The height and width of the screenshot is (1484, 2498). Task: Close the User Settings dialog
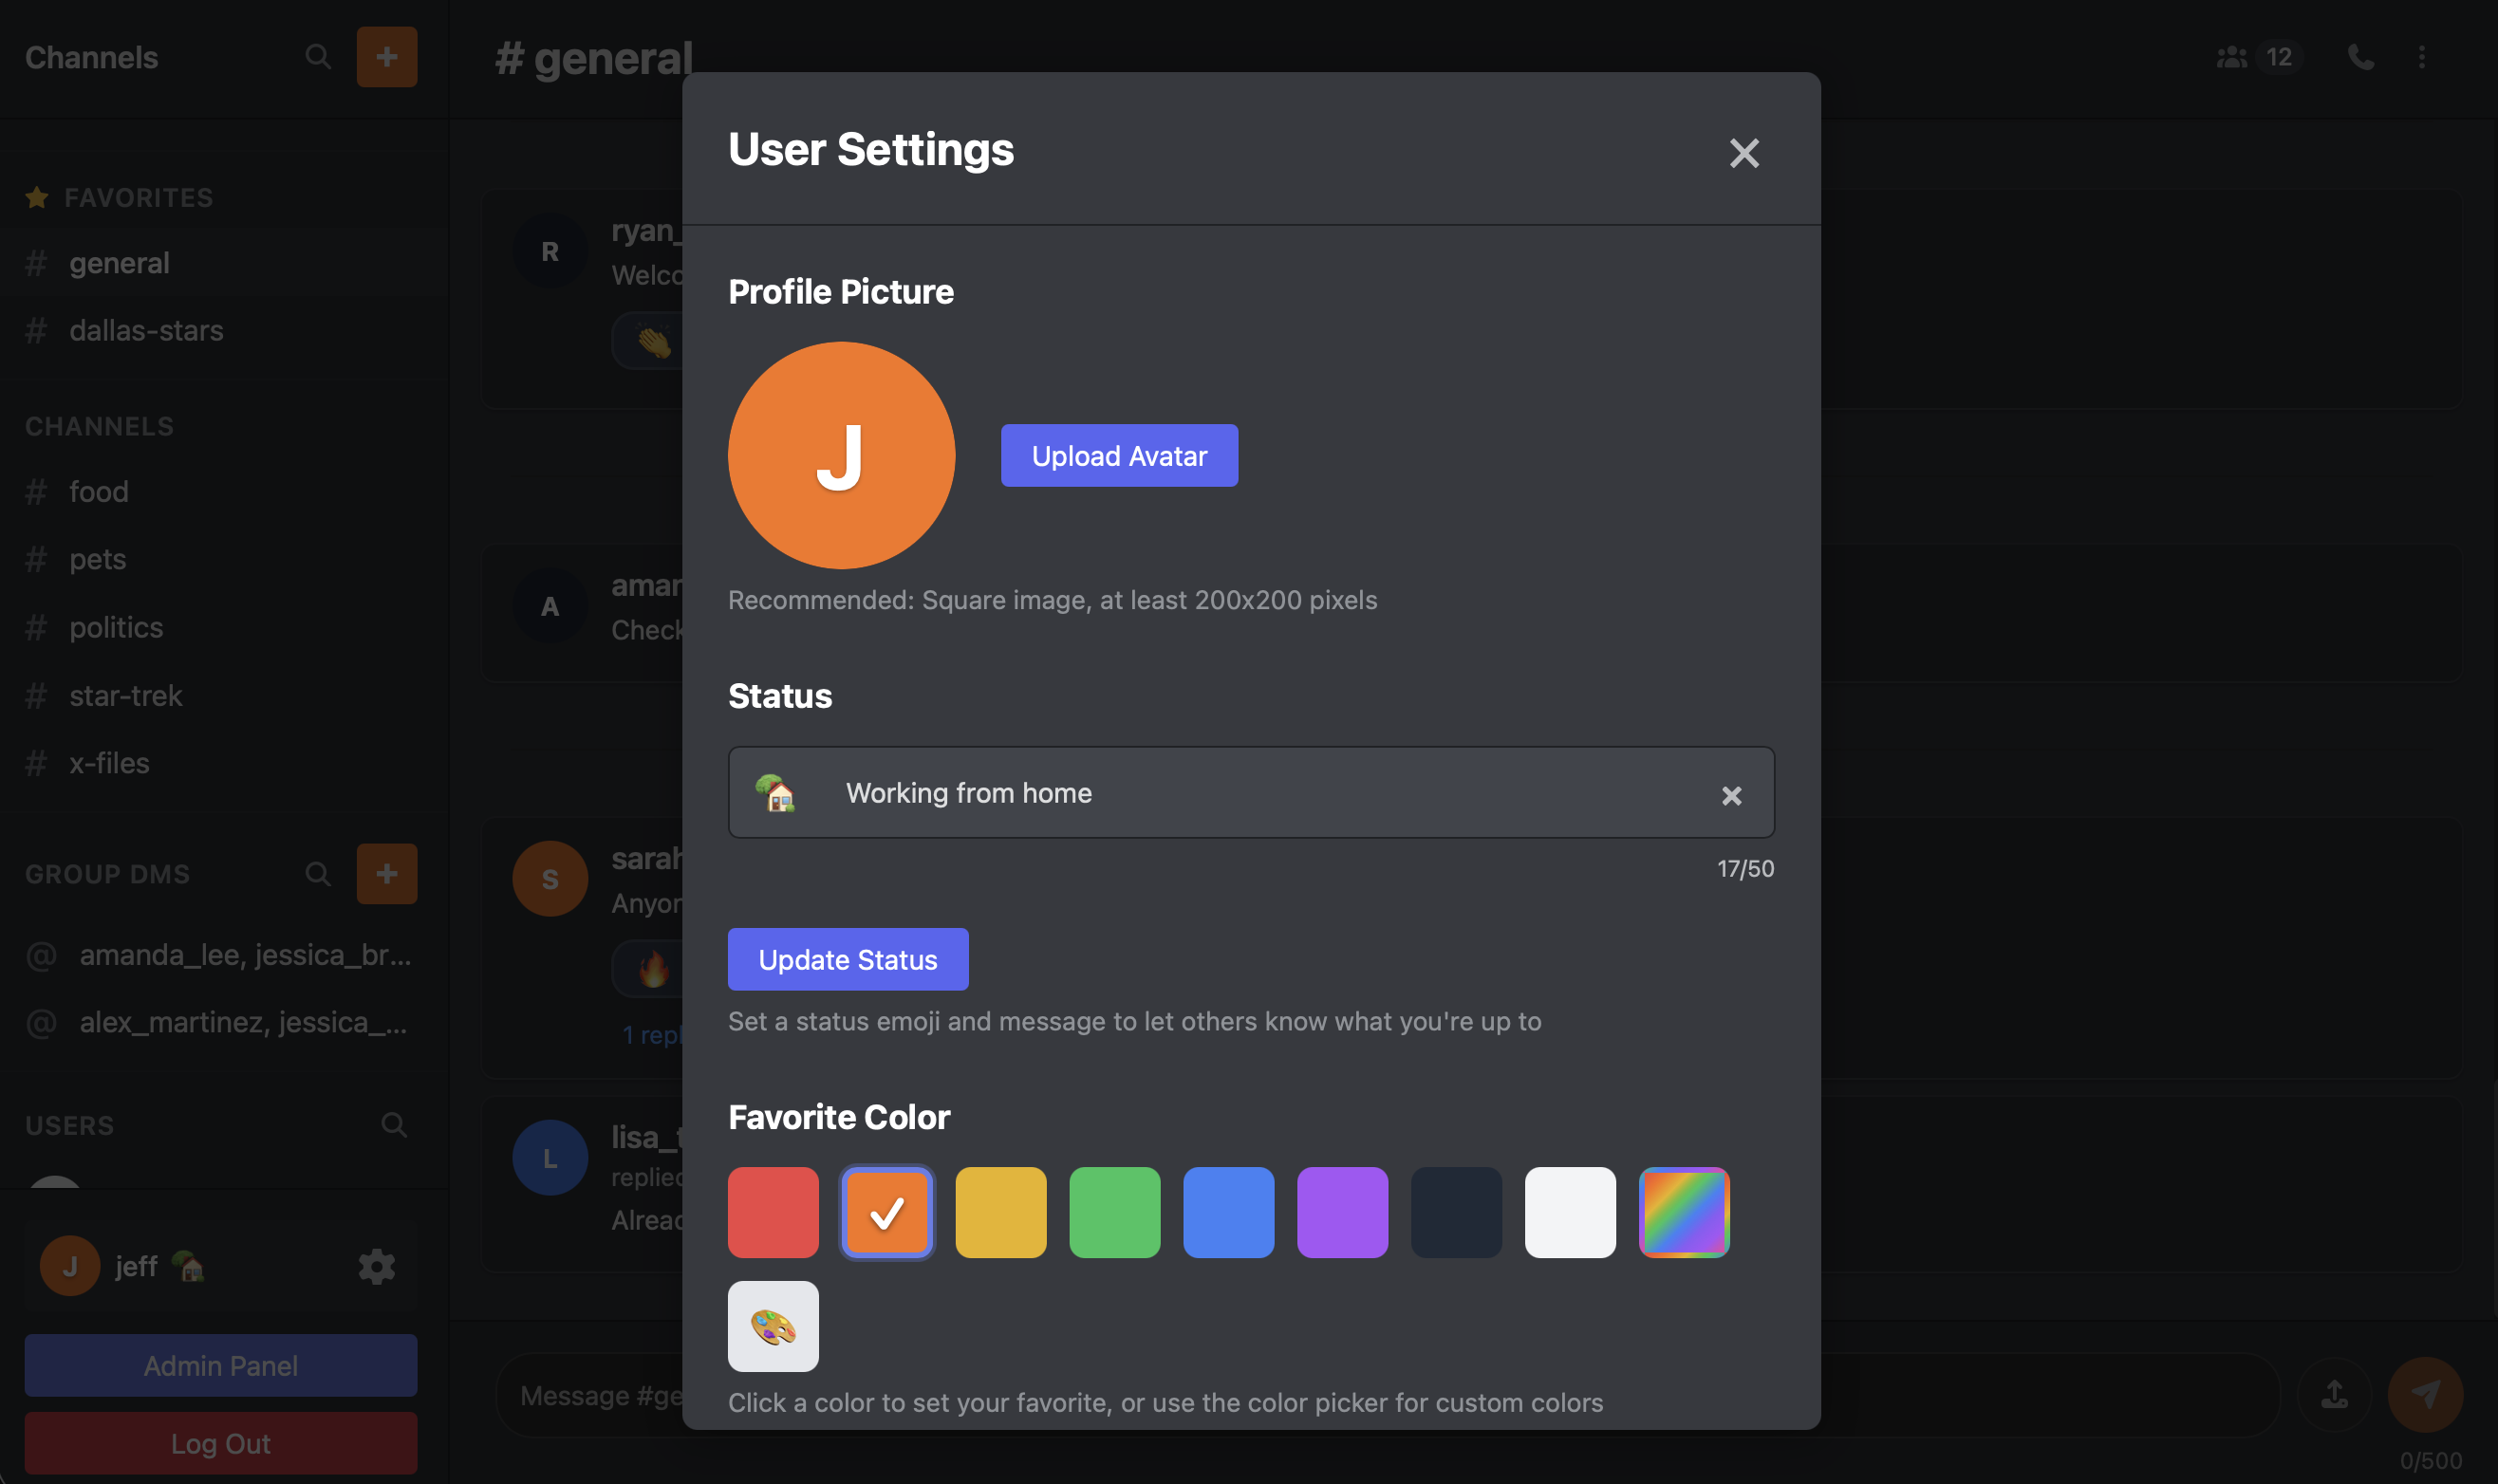(1744, 153)
